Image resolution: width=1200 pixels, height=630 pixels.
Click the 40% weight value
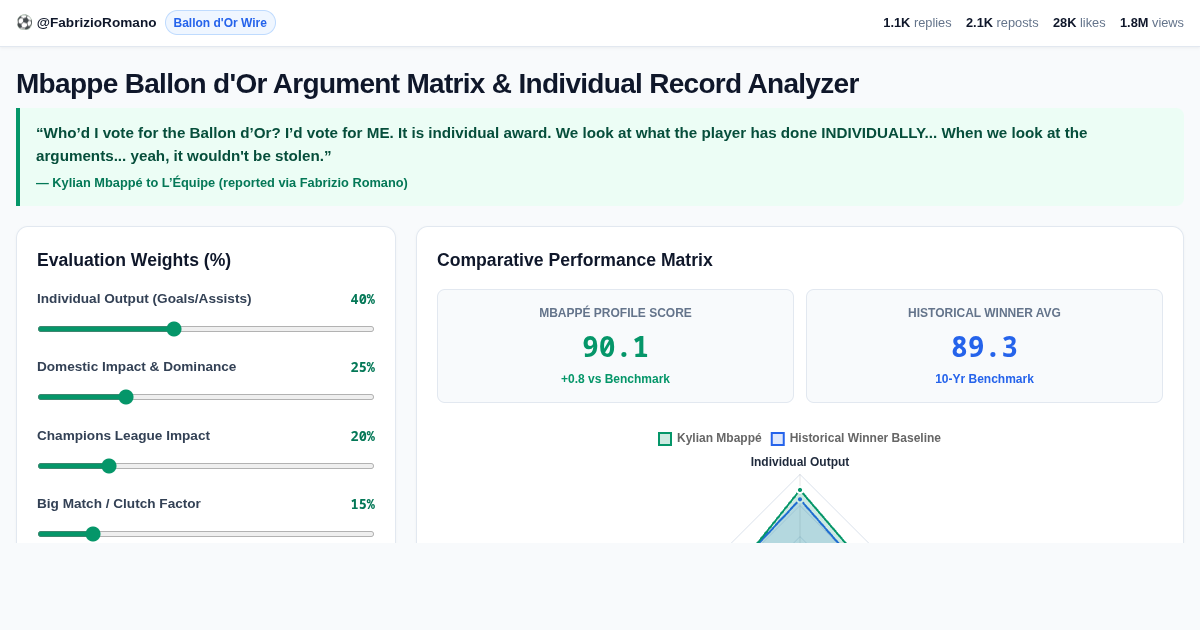[362, 299]
